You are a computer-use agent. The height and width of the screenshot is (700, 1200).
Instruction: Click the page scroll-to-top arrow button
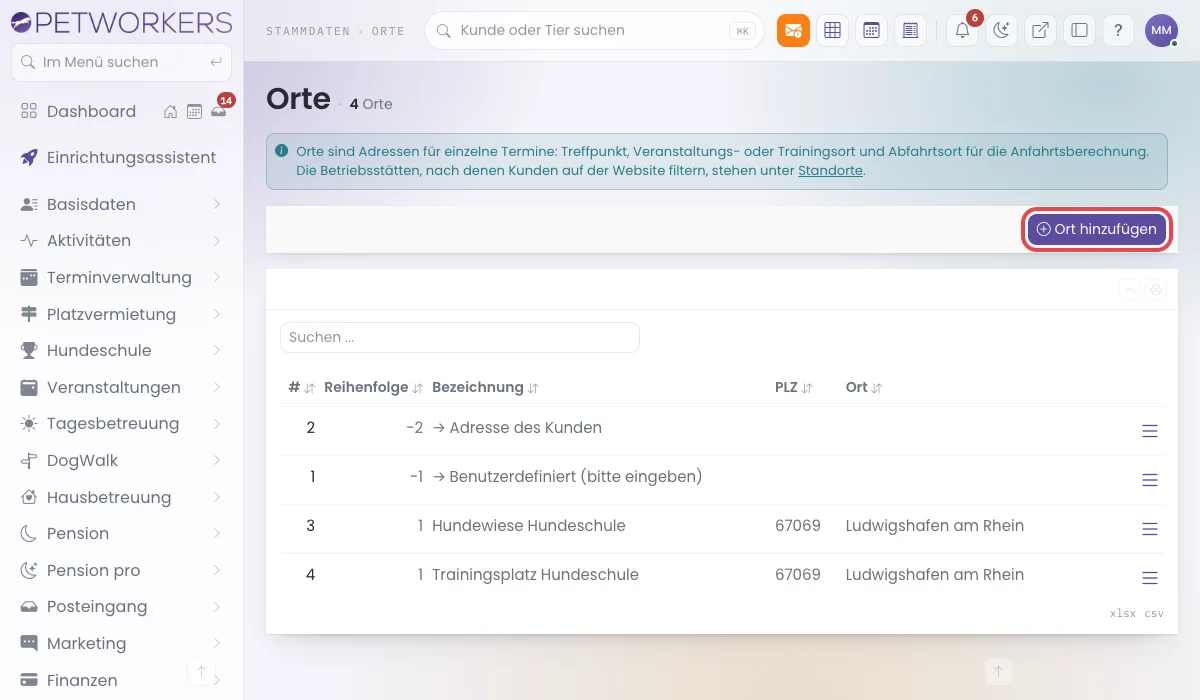(997, 671)
